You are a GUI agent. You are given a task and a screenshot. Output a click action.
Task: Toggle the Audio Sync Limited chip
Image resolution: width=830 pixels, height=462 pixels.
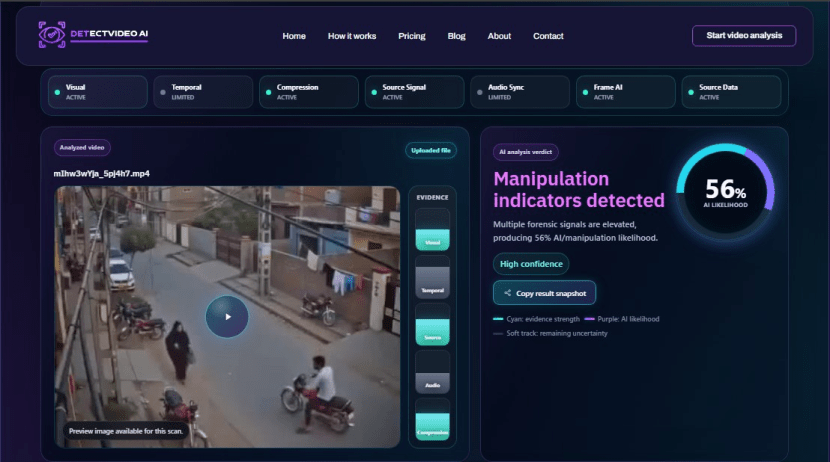click(520, 92)
